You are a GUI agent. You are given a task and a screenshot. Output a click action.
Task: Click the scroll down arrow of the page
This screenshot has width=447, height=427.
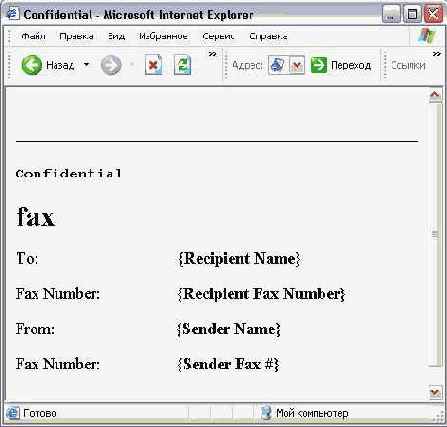(435, 392)
